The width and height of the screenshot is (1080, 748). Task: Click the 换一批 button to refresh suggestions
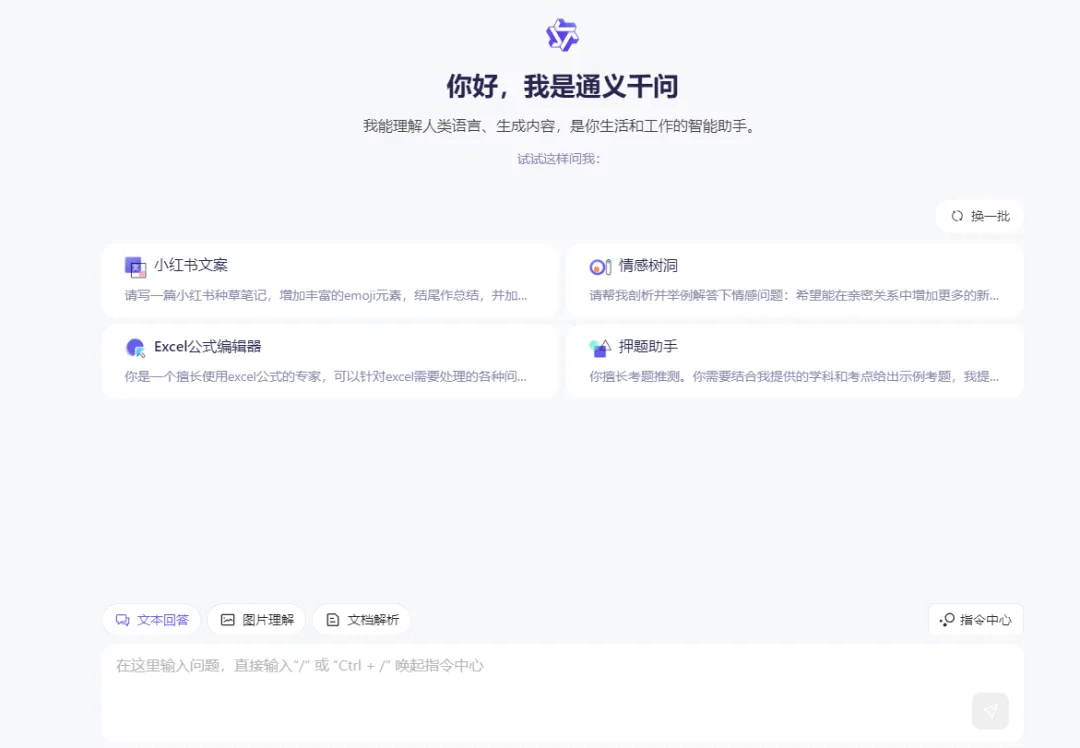click(x=979, y=216)
